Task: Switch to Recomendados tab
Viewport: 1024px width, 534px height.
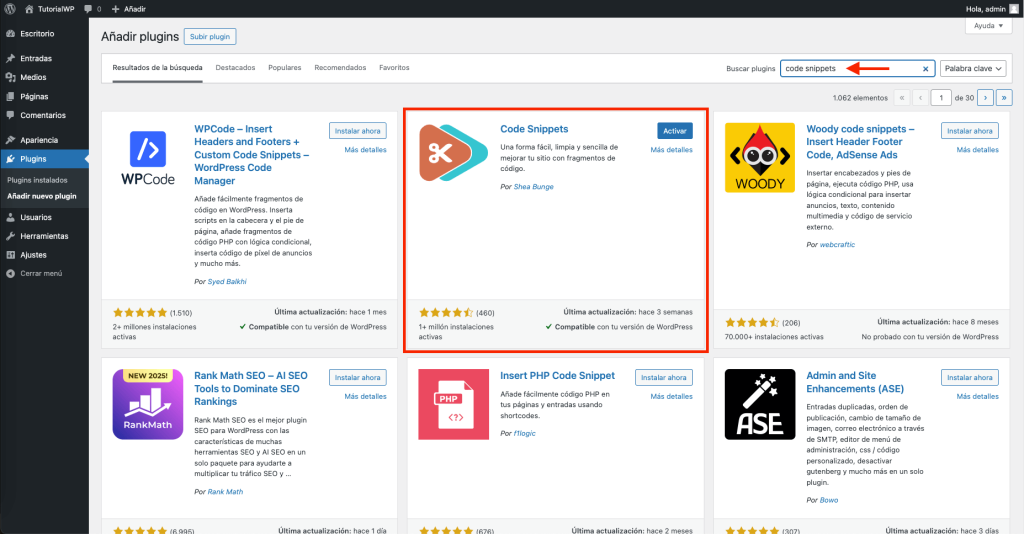Action: click(340, 68)
